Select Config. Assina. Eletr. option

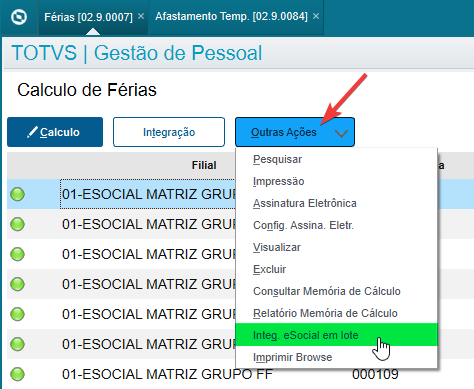[x=303, y=225]
